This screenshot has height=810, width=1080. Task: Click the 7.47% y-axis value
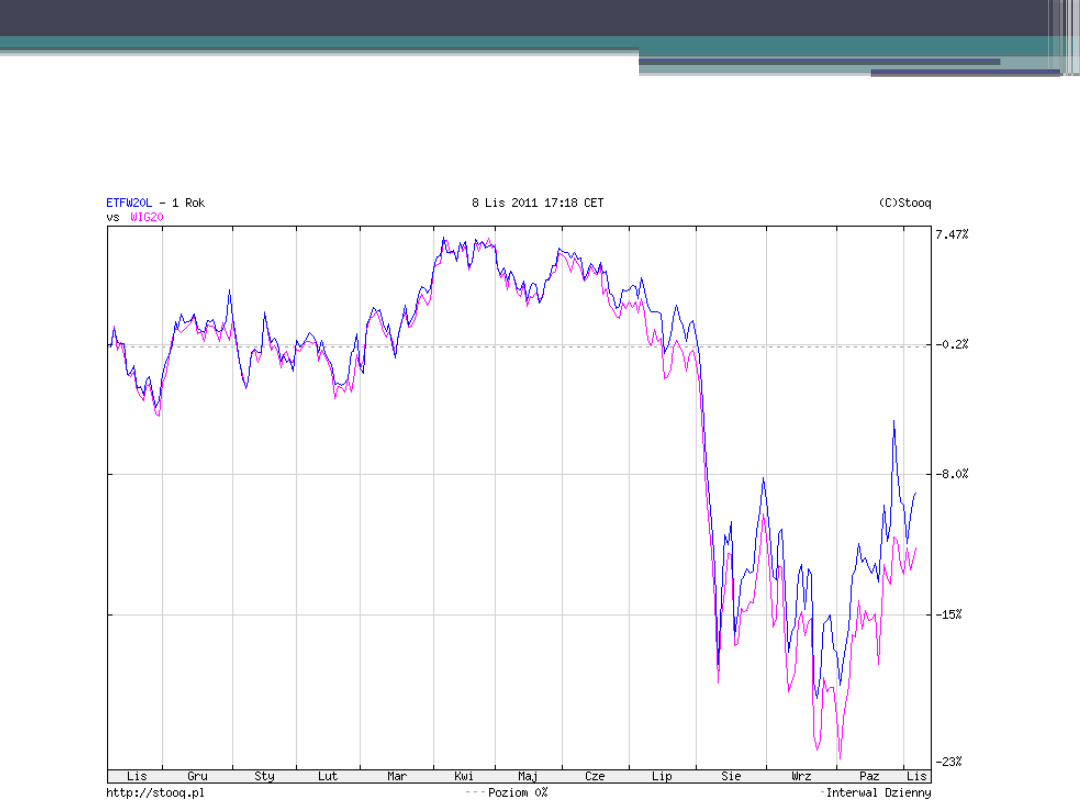pyautogui.click(x=951, y=235)
